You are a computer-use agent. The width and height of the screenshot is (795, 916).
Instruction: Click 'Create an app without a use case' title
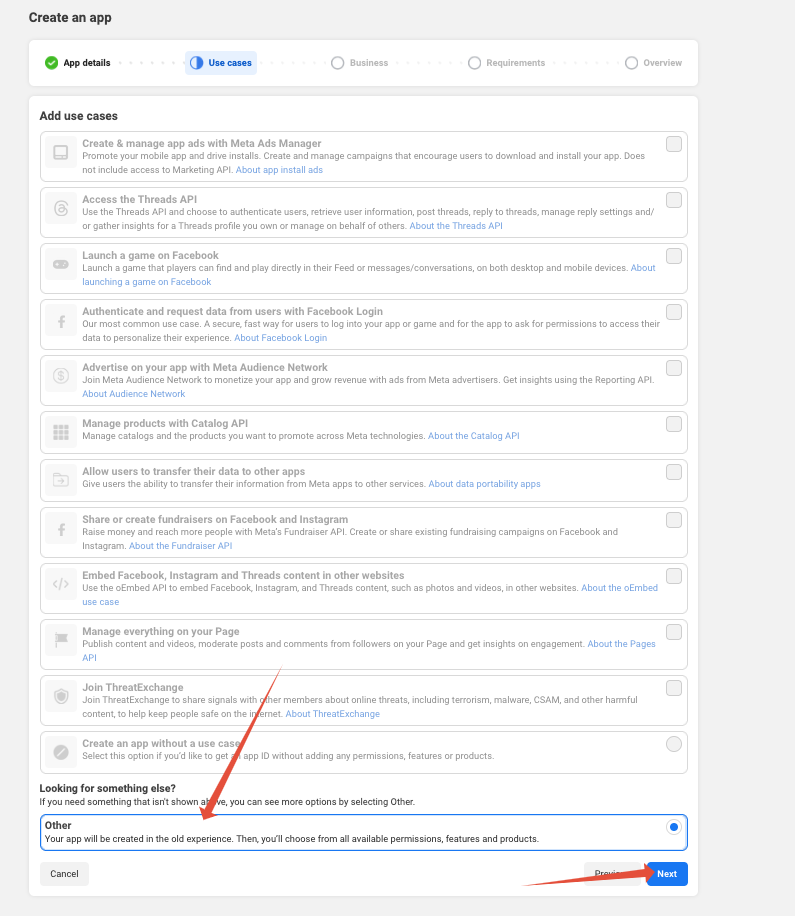pyautogui.click(x=161, y=744)
